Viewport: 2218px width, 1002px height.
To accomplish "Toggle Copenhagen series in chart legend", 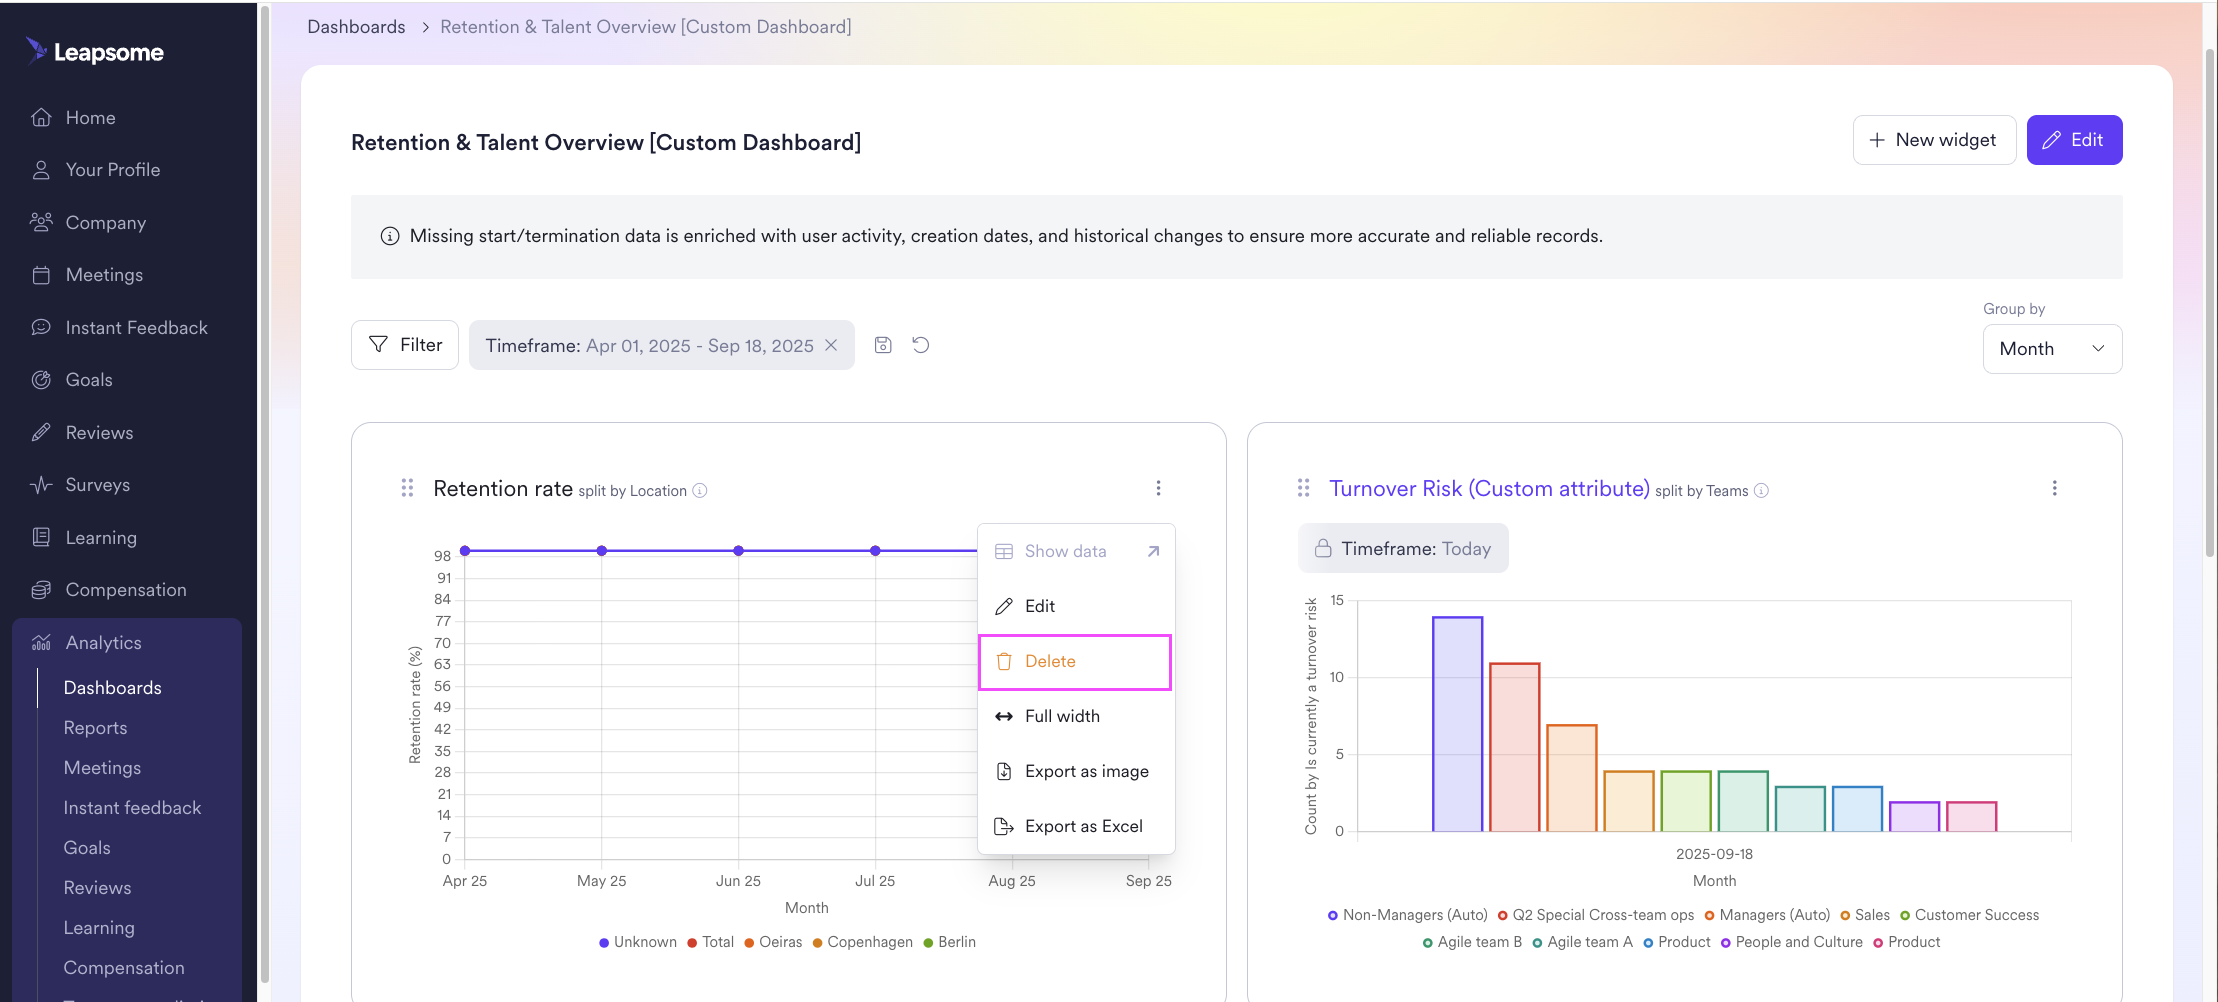I will tap(862, 942).
